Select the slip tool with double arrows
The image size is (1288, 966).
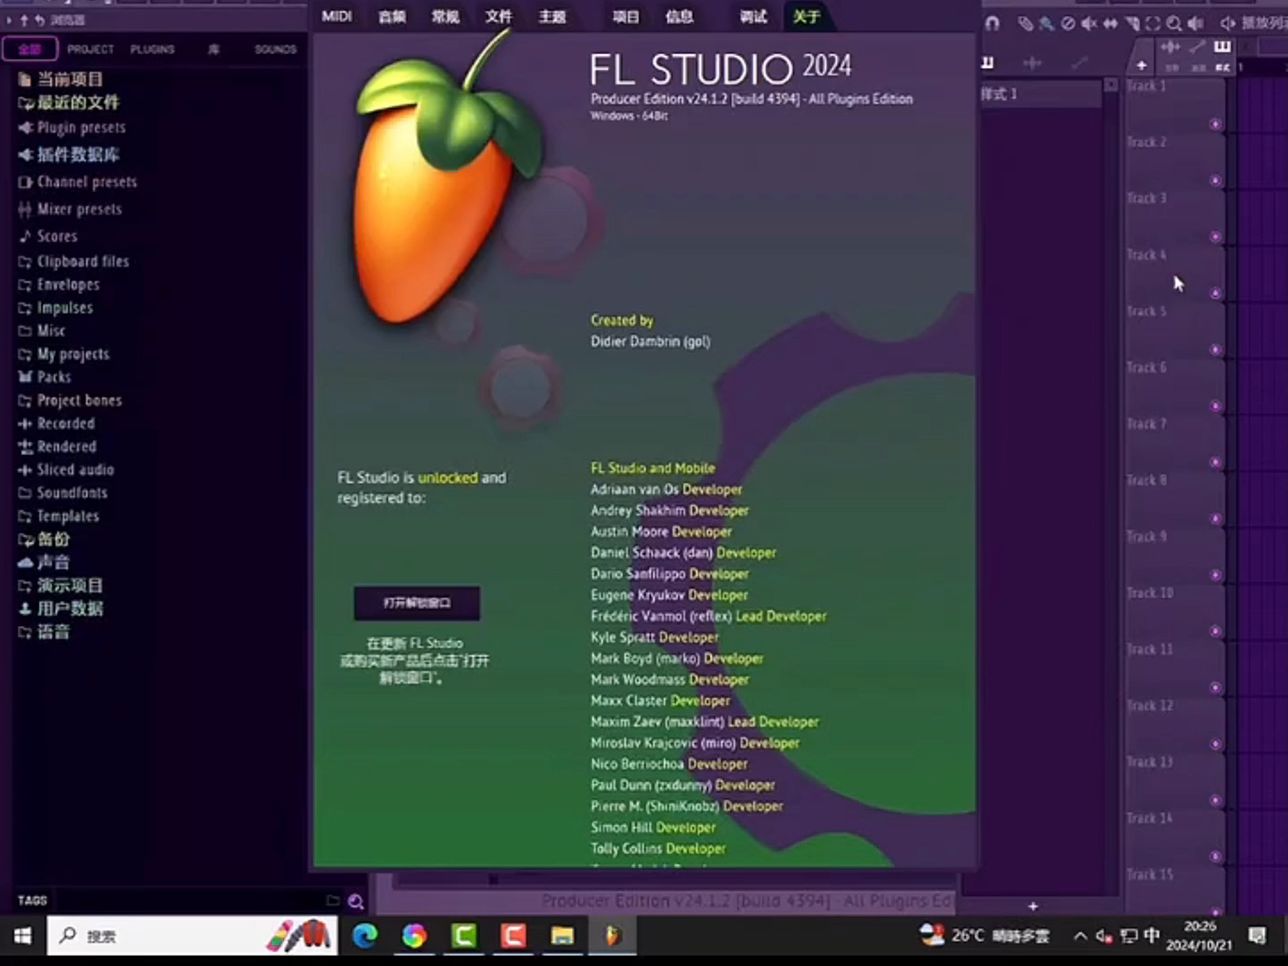1110,23
